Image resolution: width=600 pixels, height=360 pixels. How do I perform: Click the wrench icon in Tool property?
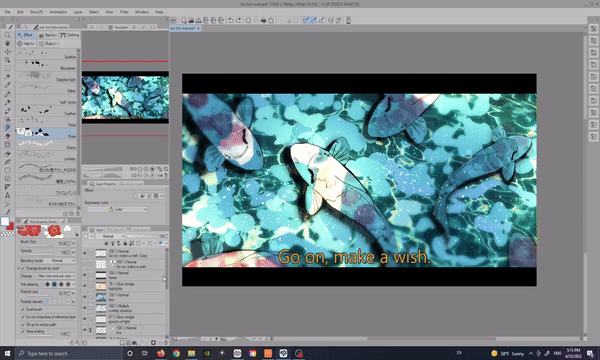coord(78,343)
